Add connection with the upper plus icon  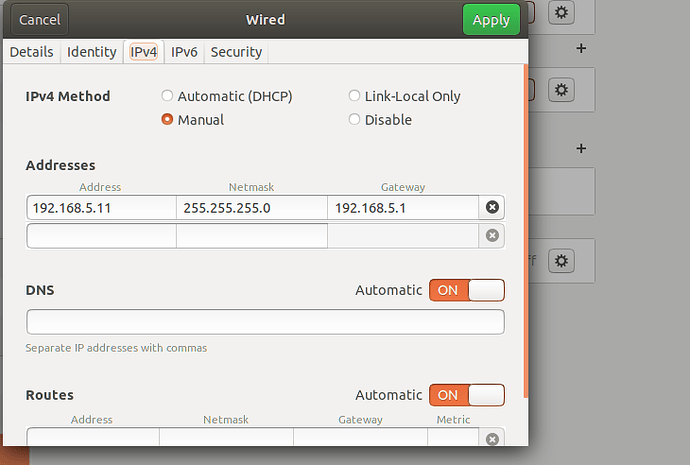[581, 48]
